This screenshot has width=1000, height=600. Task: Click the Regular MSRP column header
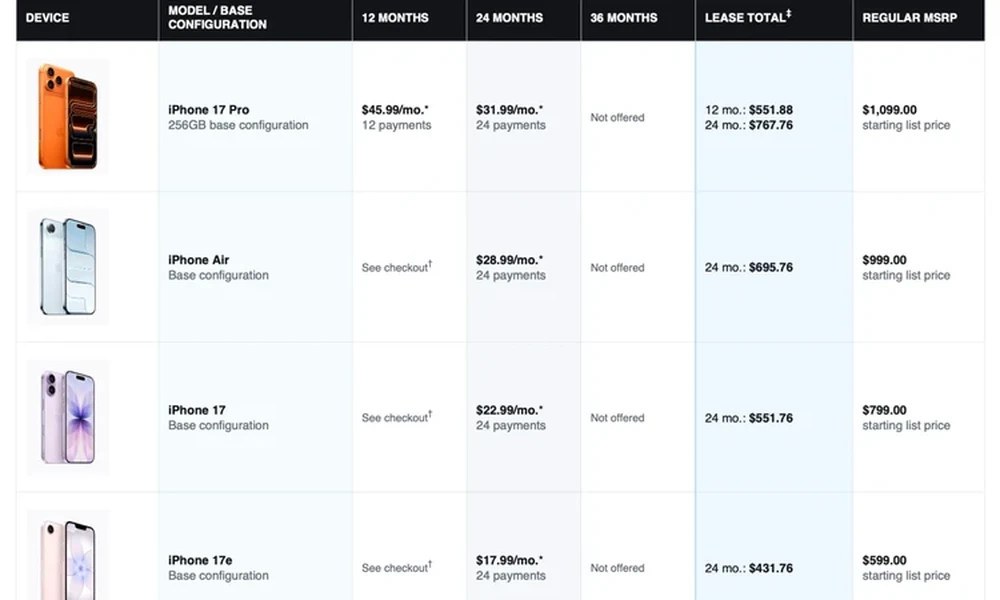909,18
